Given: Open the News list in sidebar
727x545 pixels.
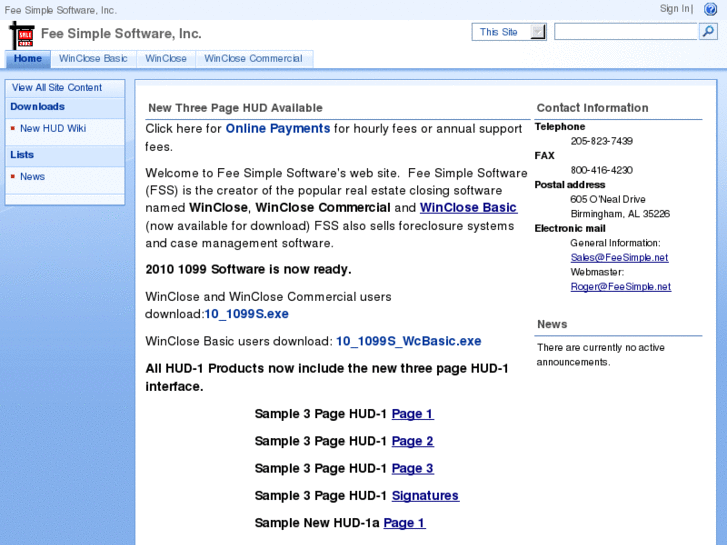Looking at the screenshot, I should [x=32, y=177].
